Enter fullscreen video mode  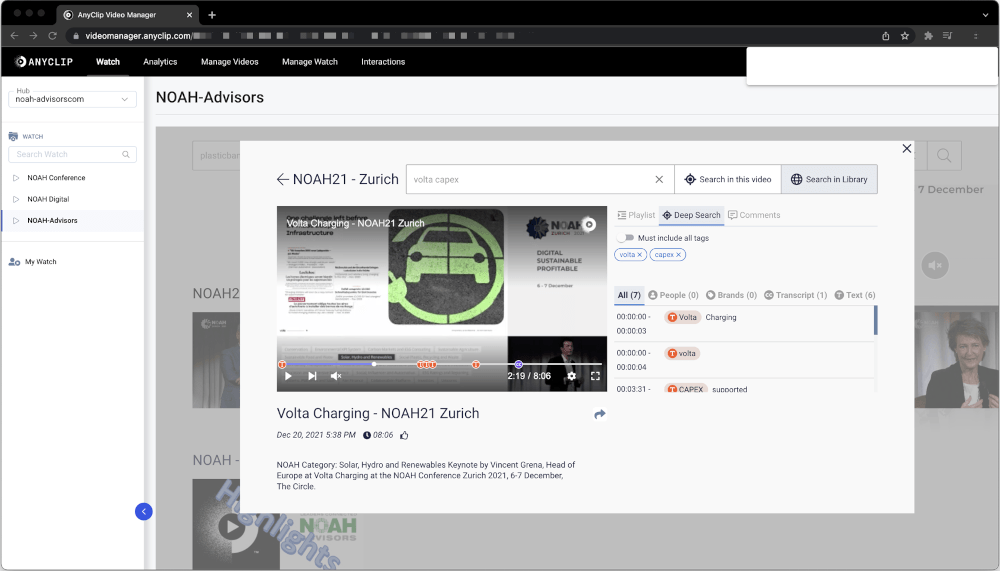pos(595,376)
